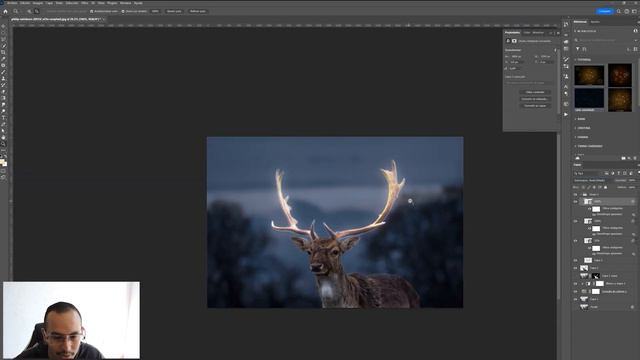Open the layer blend mode dropdown
Viewport: 640px width, 360px height.
(x=593, y=180)
